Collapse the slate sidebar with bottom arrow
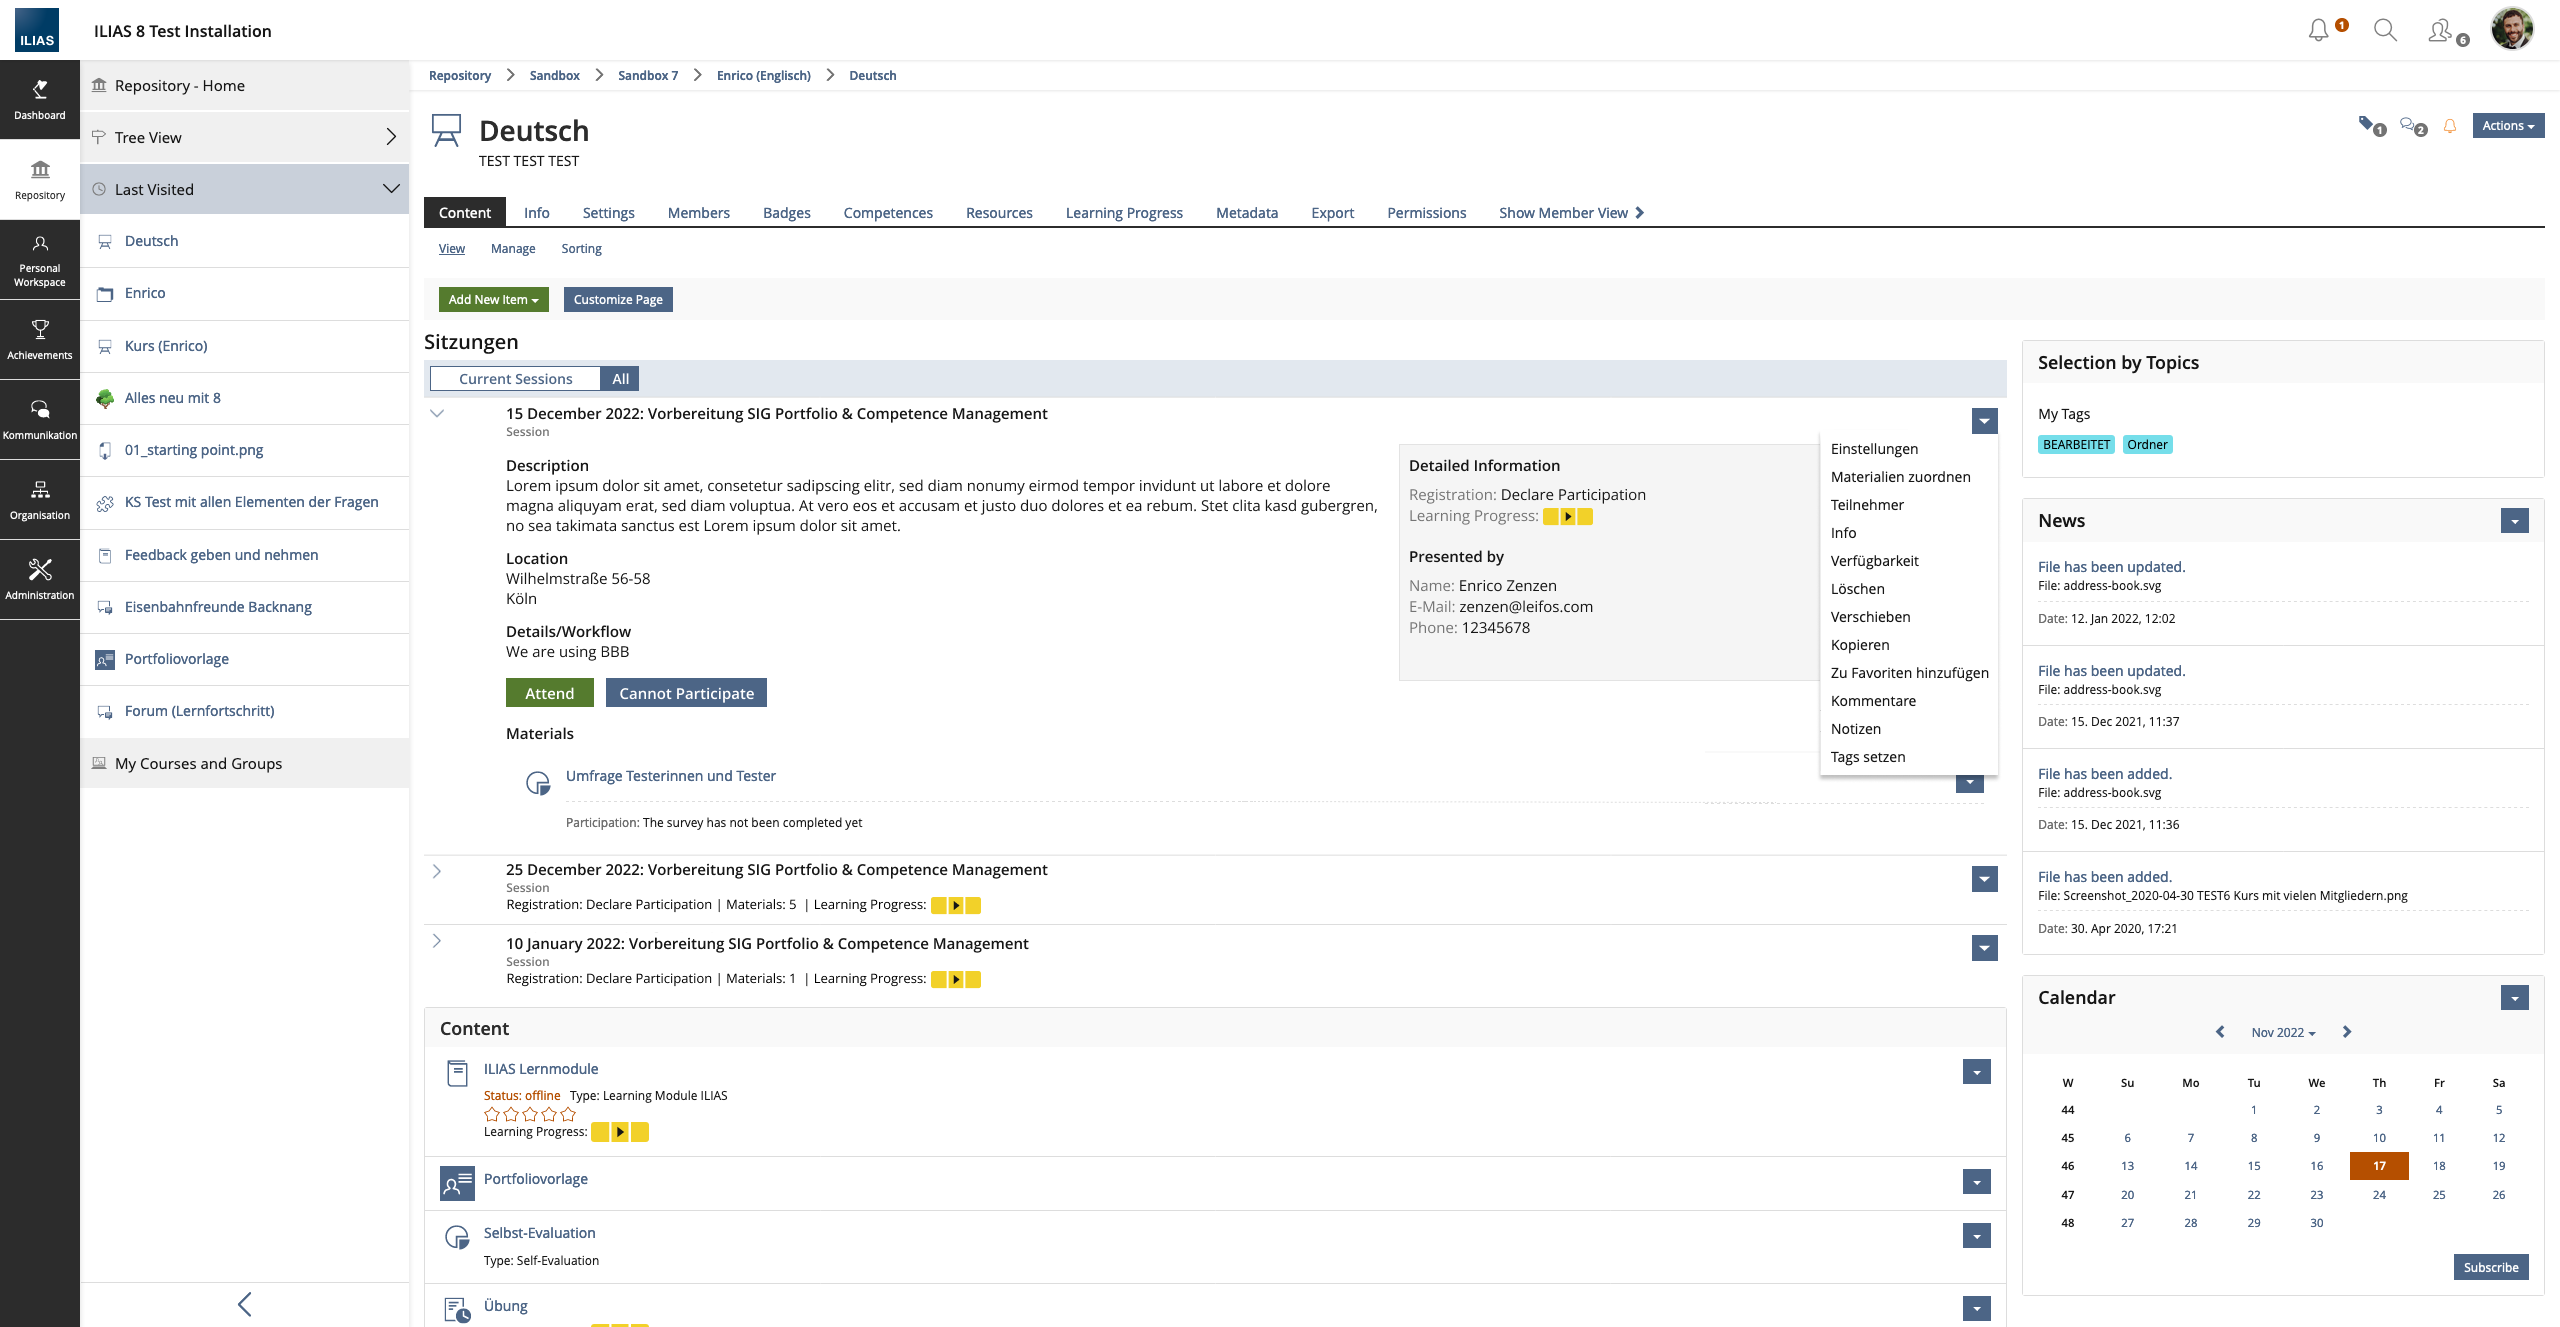Image resolution: width=2560 pixels, height=1327 pixels. click(x=245, y=1304)
